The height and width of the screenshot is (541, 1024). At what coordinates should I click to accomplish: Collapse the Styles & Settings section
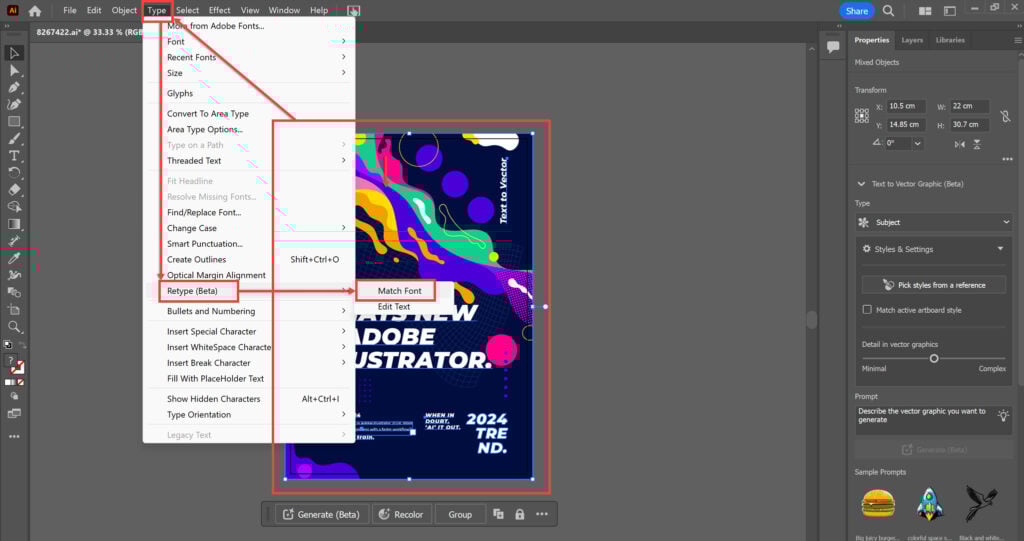1000,249
